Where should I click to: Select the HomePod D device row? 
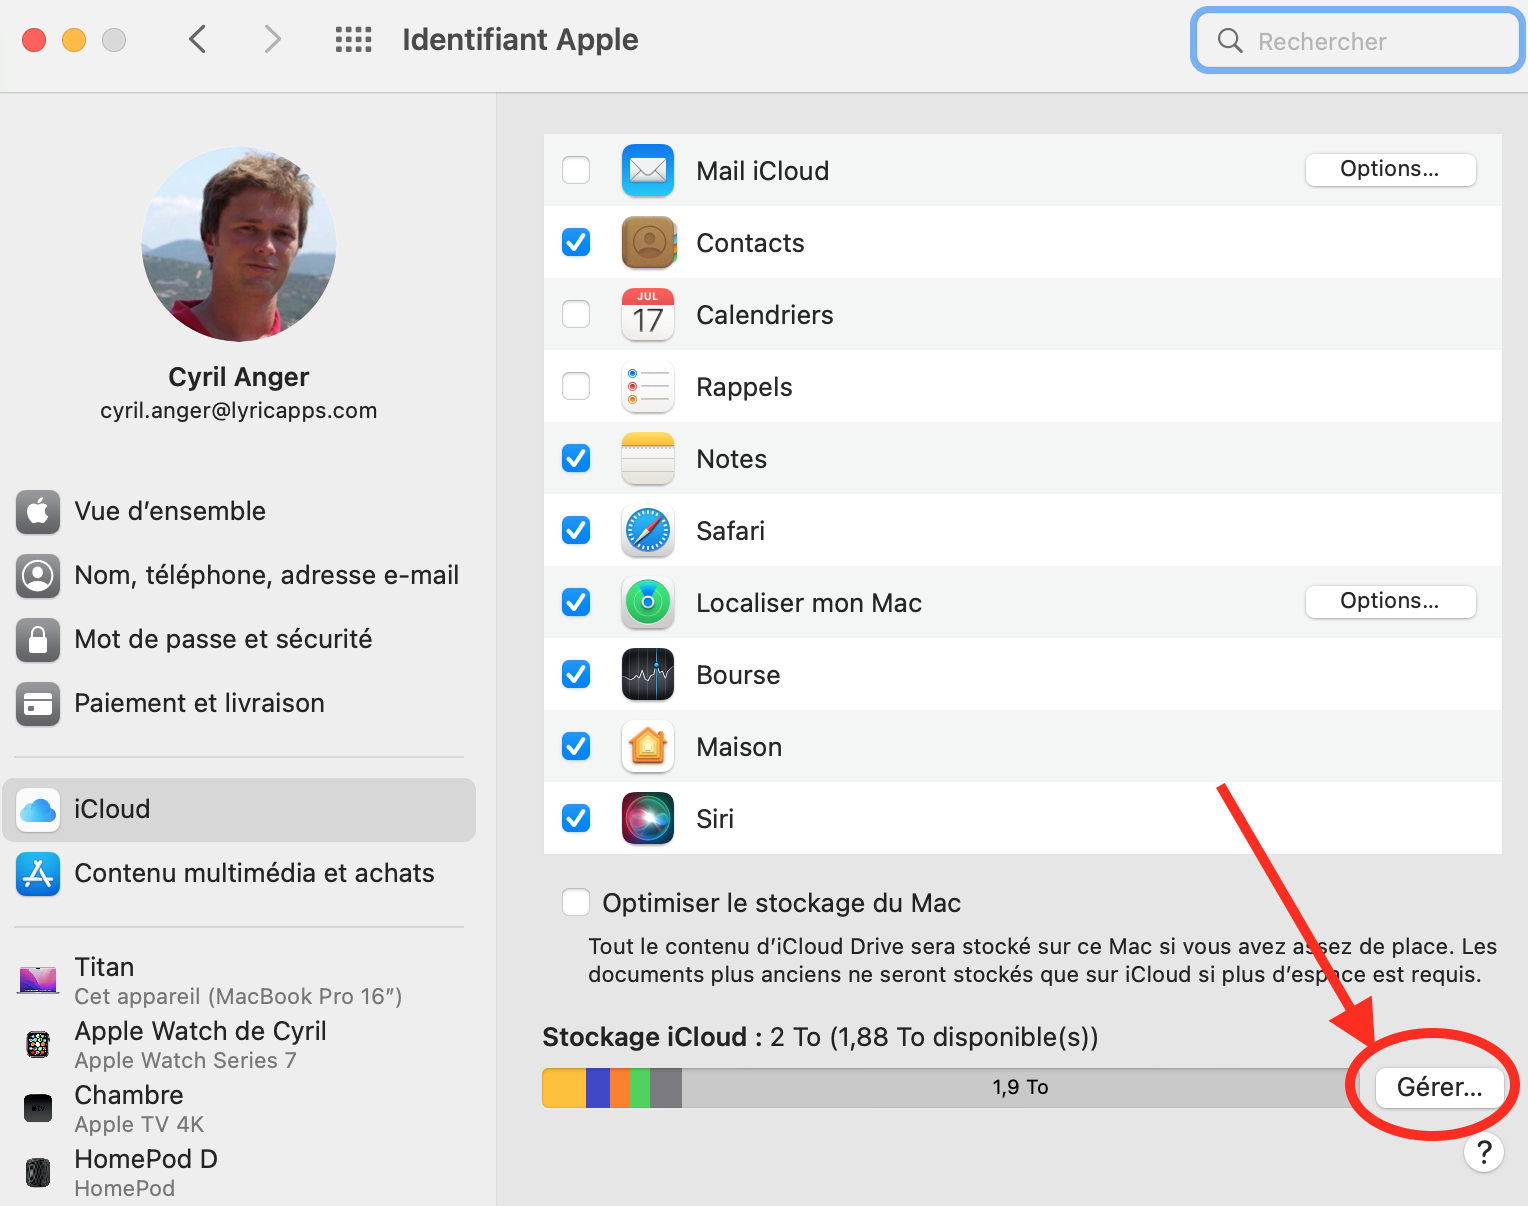pyautogui.click(x=240, y=1172)
